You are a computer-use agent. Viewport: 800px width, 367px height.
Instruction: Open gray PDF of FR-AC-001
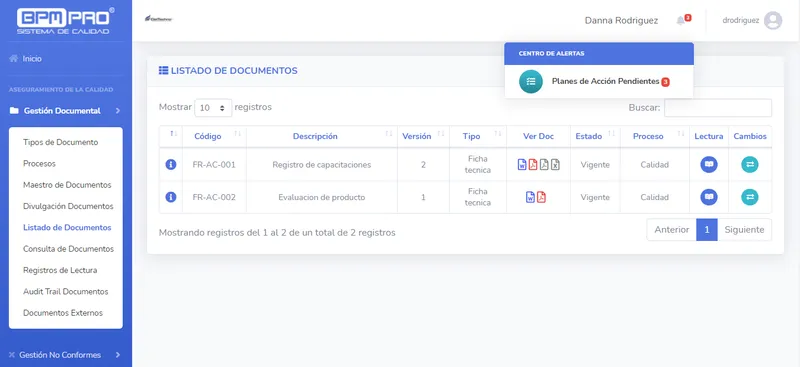[x=544, y=164]
